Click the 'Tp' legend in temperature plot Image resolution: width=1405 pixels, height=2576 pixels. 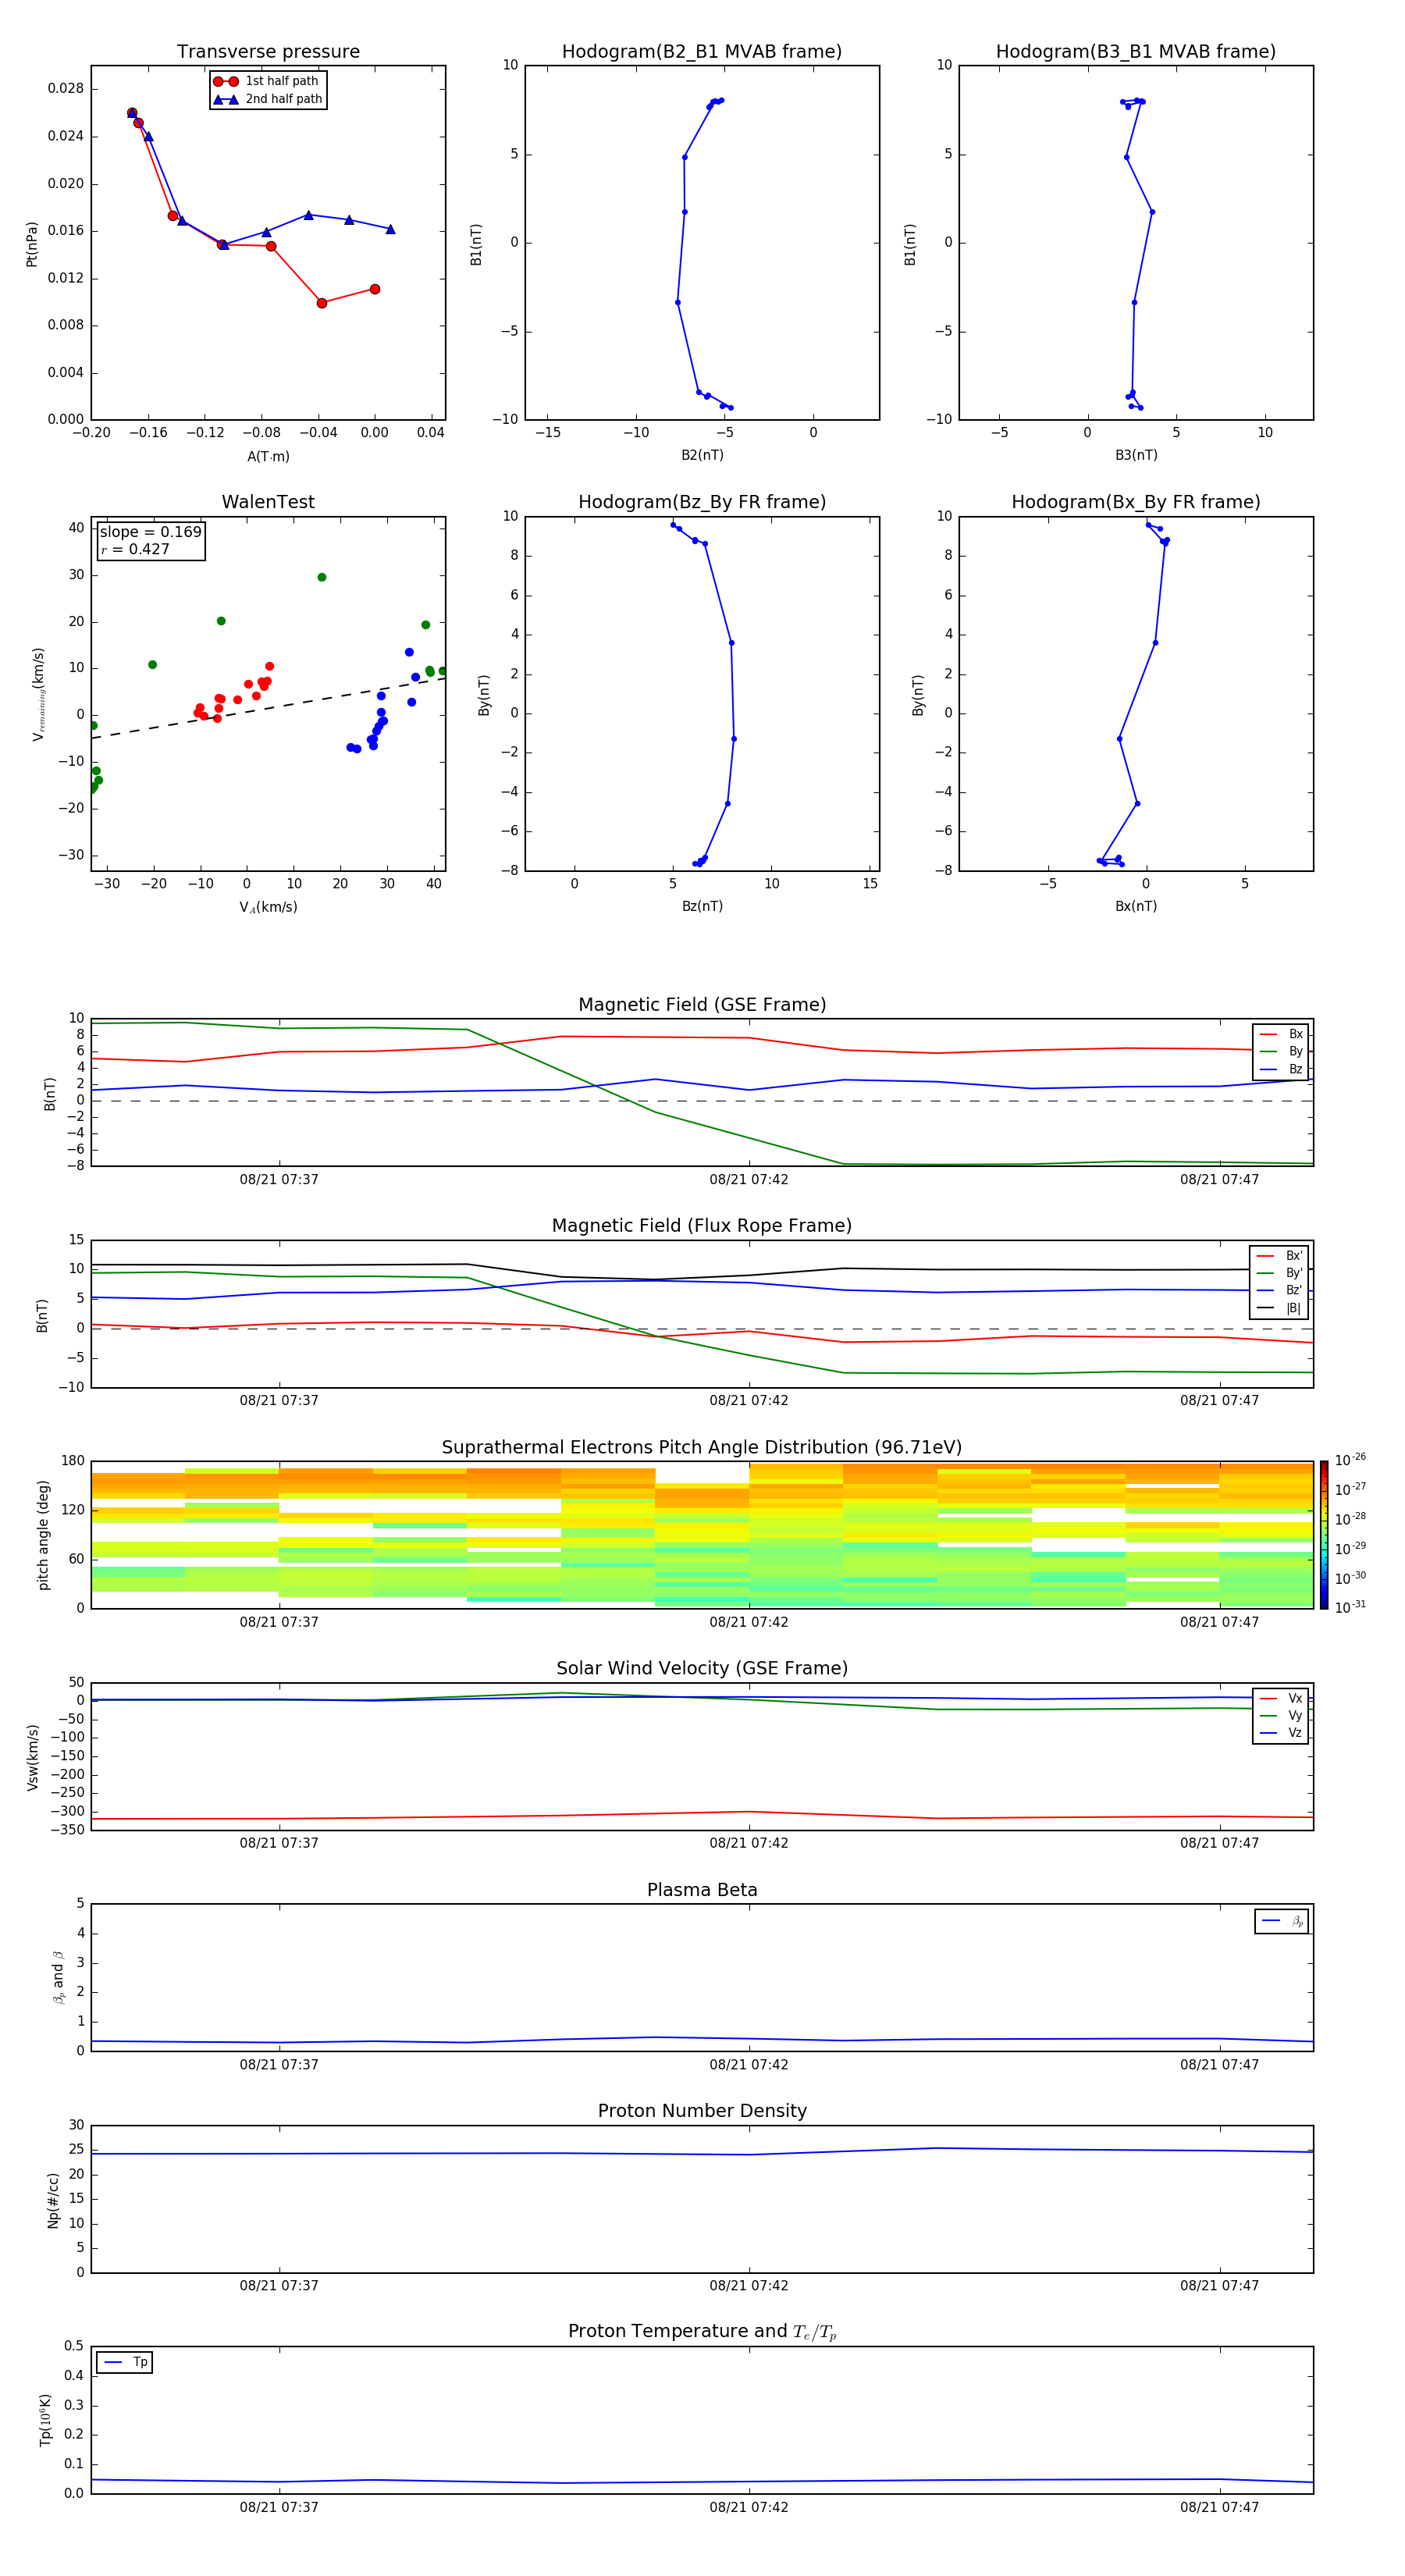(x=125, y=2363)
